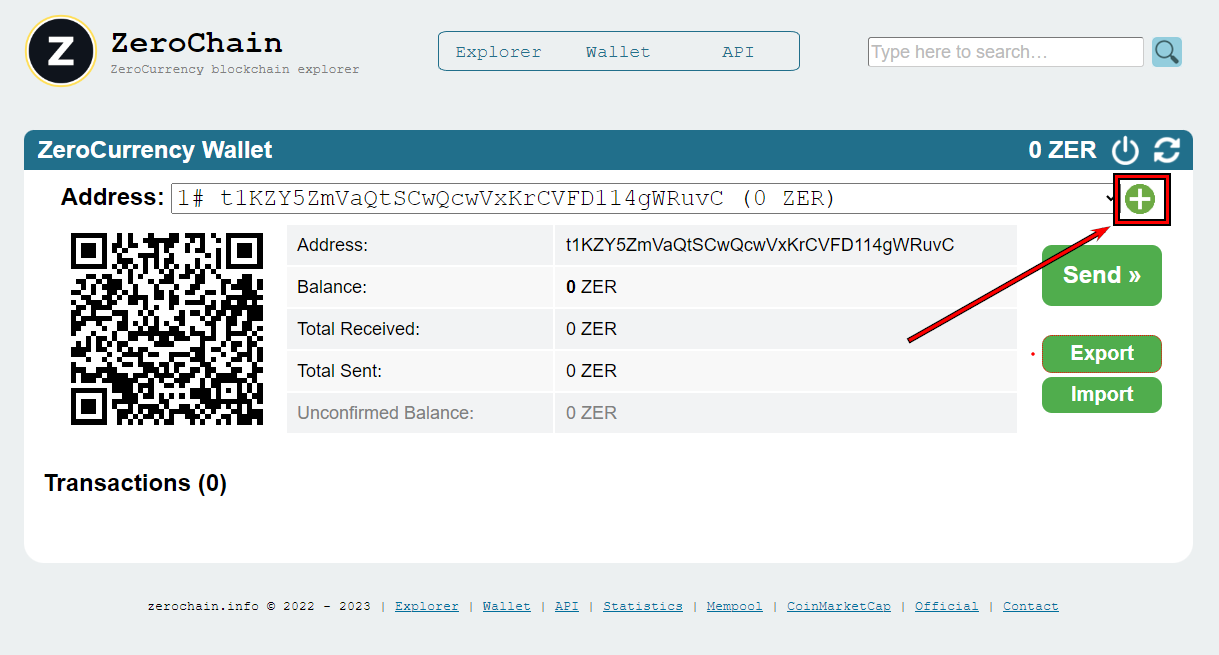This screenshot has width=1219, height=655.
Task: Open the footer API link
Action: (x=567, y=606)
